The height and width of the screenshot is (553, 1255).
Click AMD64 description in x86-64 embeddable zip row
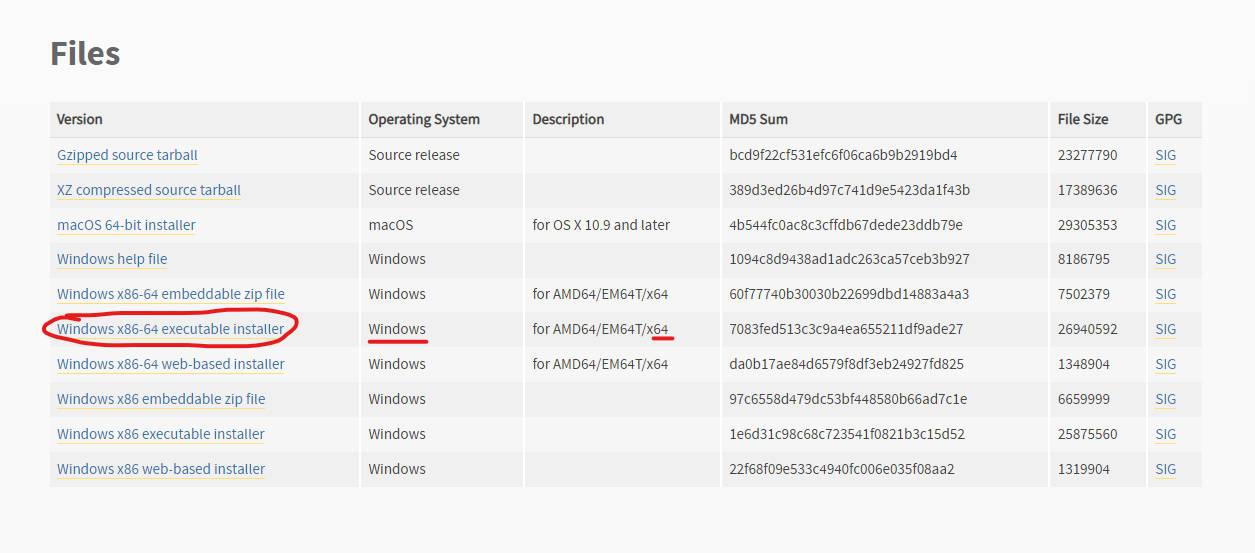coord(600,294)
